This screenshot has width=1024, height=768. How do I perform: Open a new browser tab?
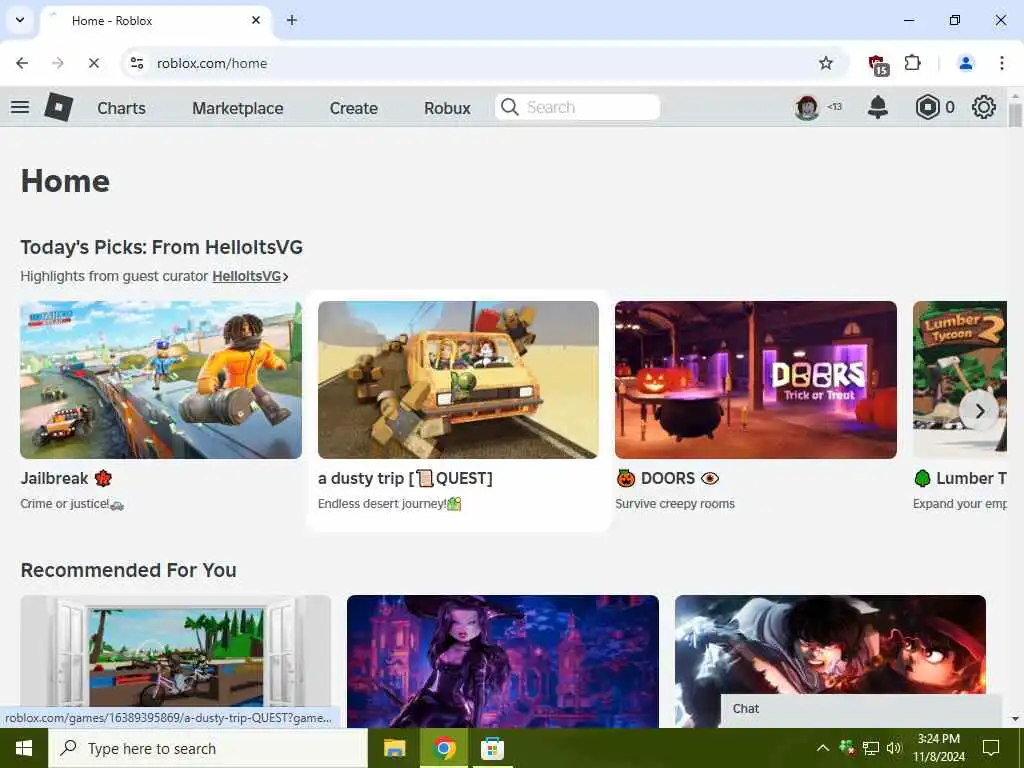pyautogui.click(x=292, y=20)
